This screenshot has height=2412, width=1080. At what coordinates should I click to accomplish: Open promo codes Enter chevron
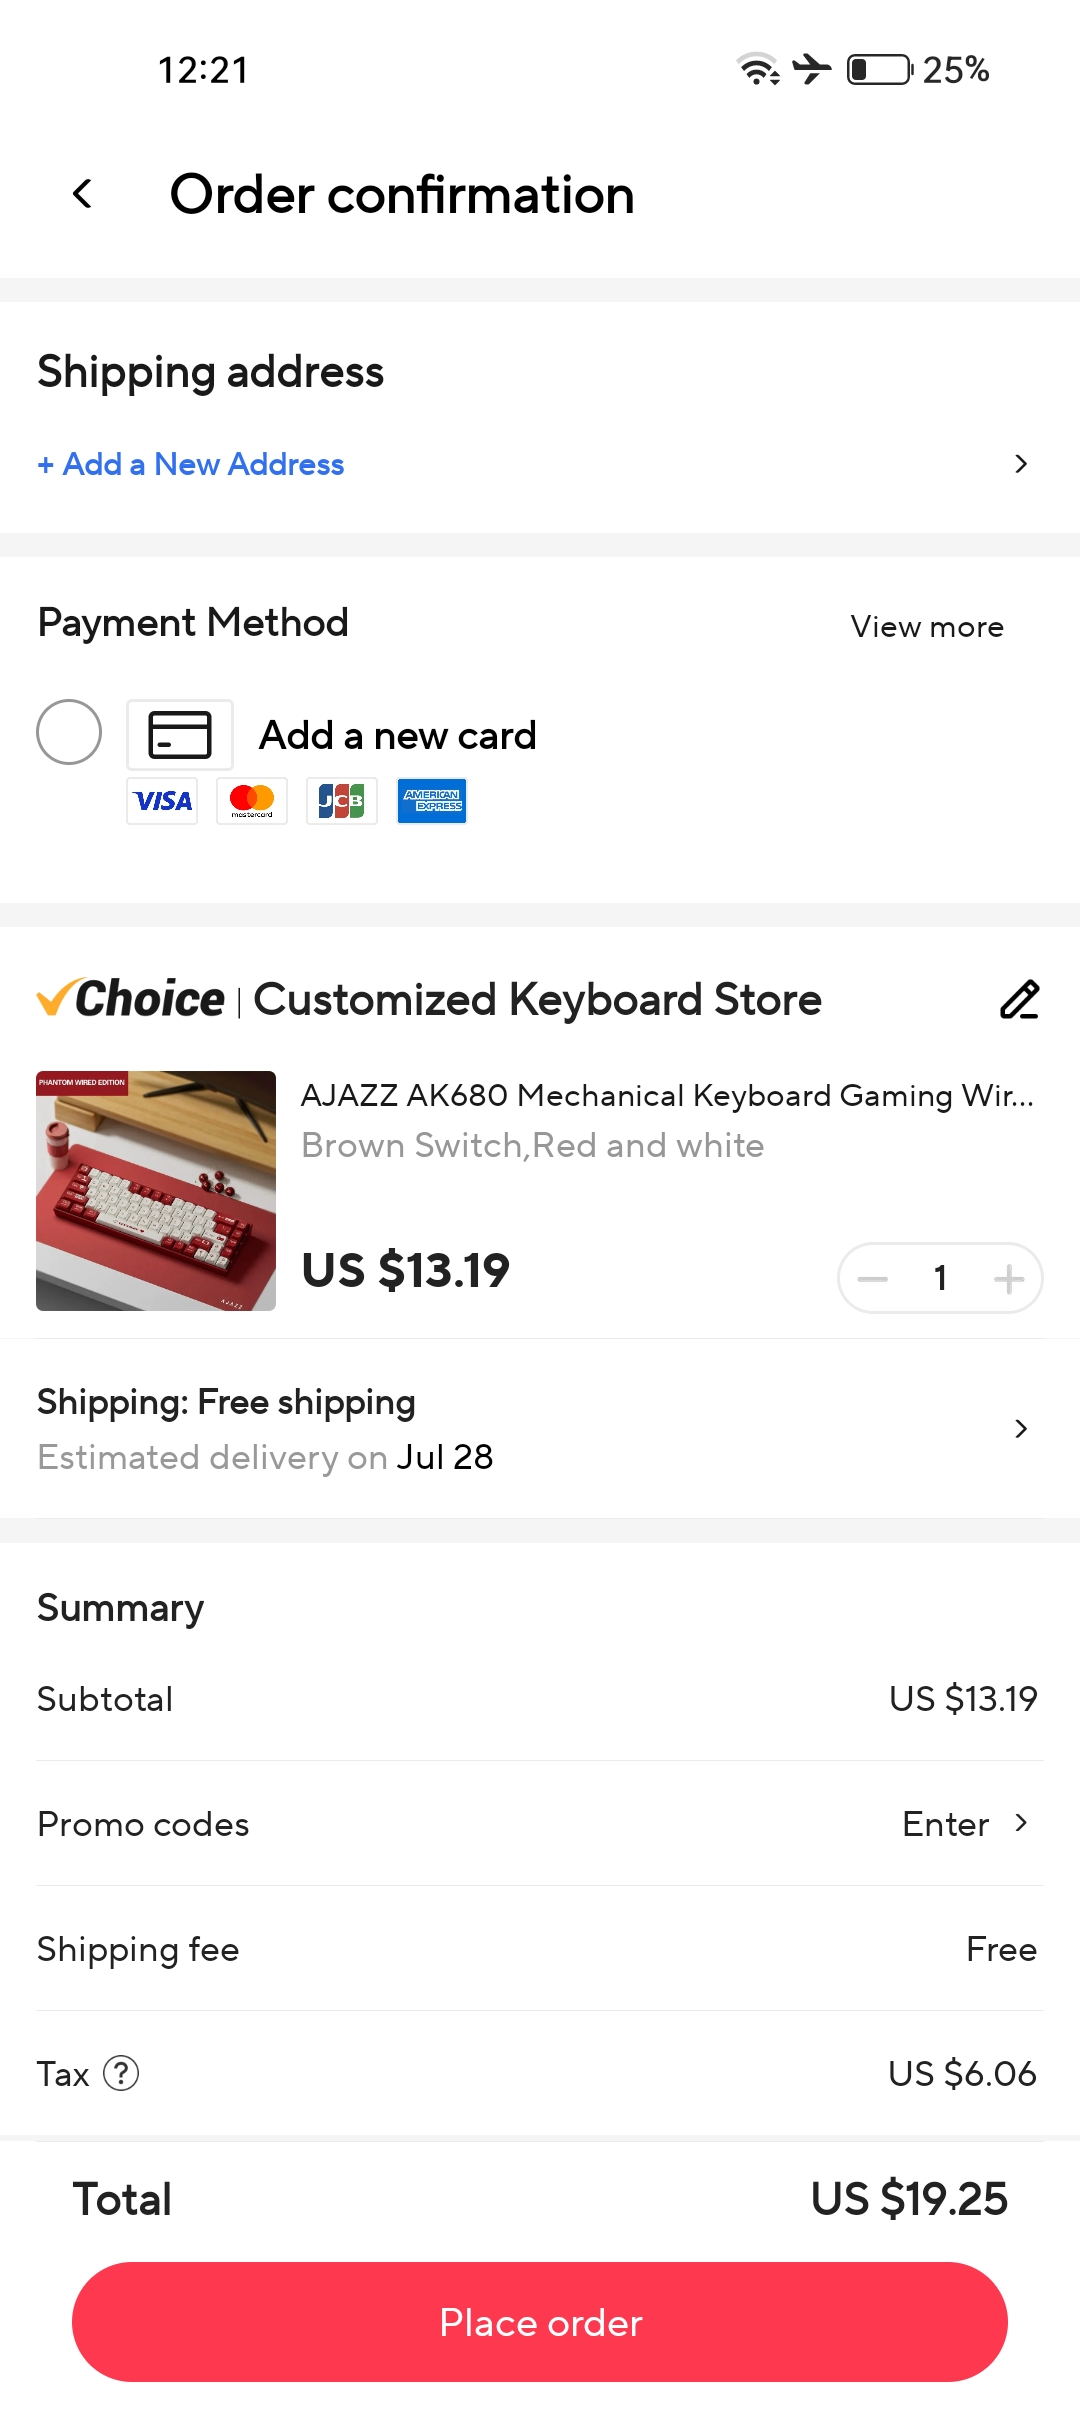coord(1021,1823)
